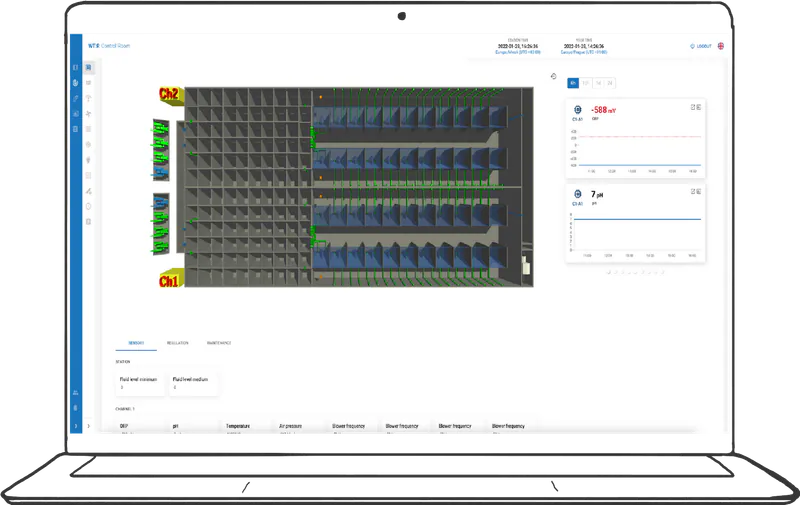Expand the pH chart card
Screen dimensions: 800x505
(694, 190)
